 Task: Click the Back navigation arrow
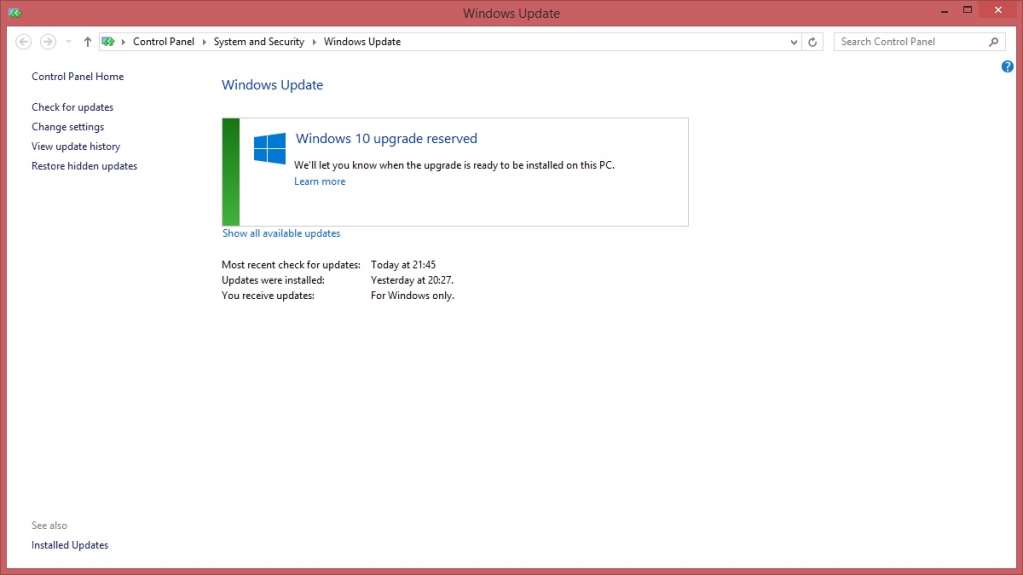click(x=24, y=42)
